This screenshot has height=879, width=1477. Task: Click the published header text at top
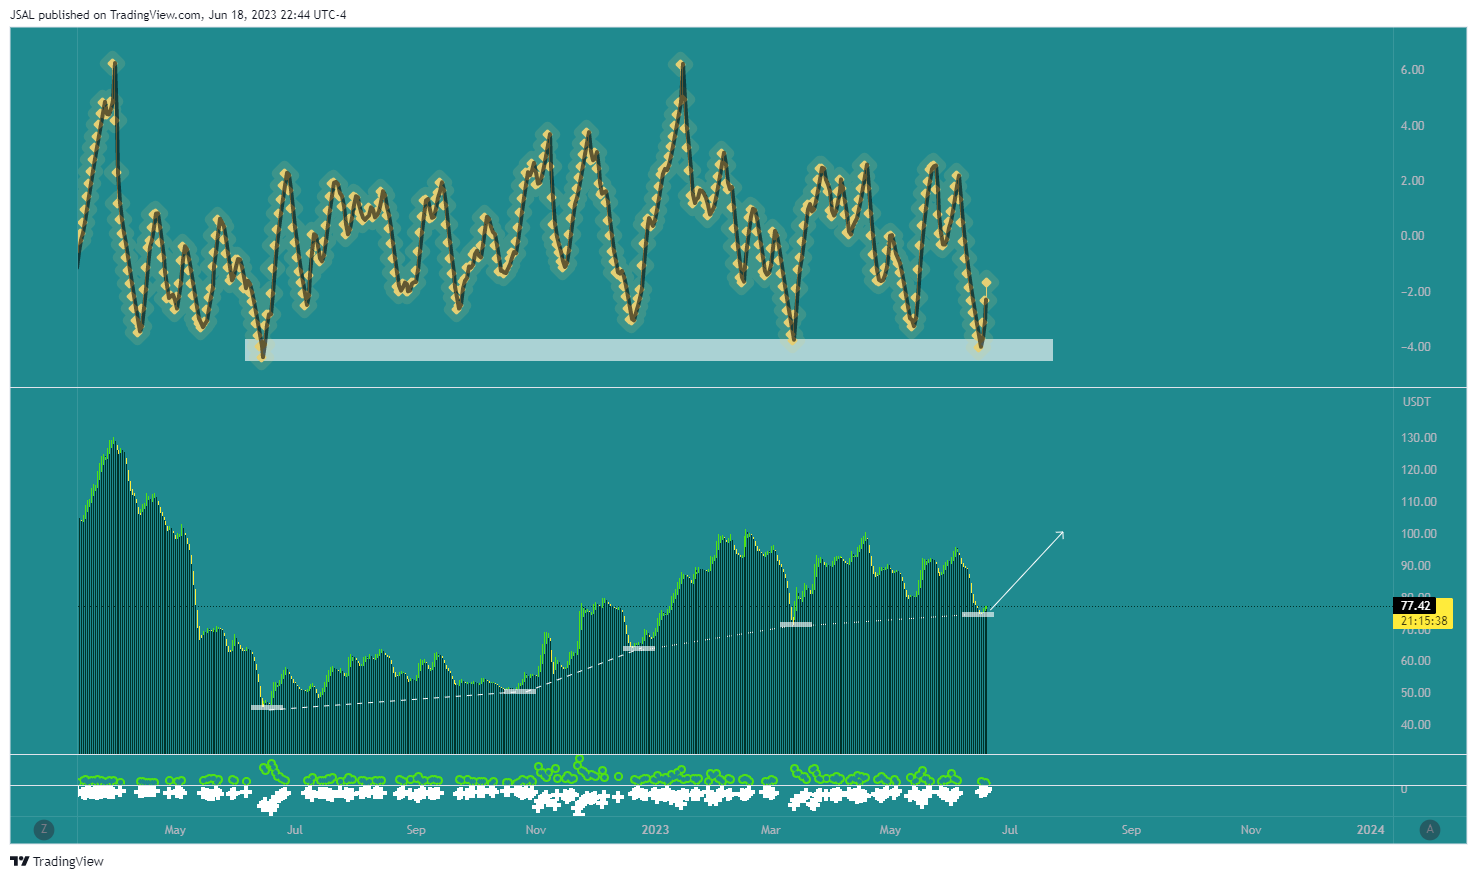click(179, 15)
